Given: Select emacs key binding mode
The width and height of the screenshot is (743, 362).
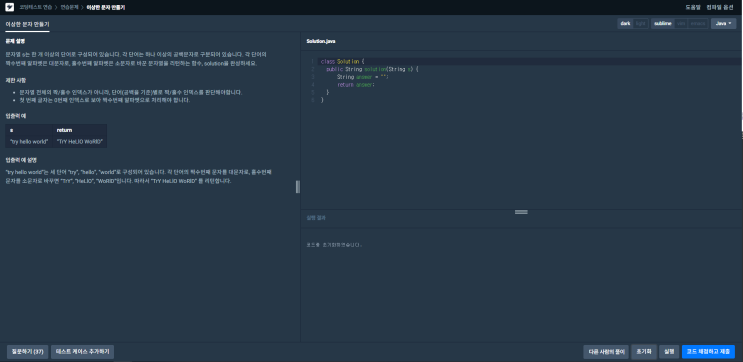Looking at the screenshot, I should coord(698,24).
